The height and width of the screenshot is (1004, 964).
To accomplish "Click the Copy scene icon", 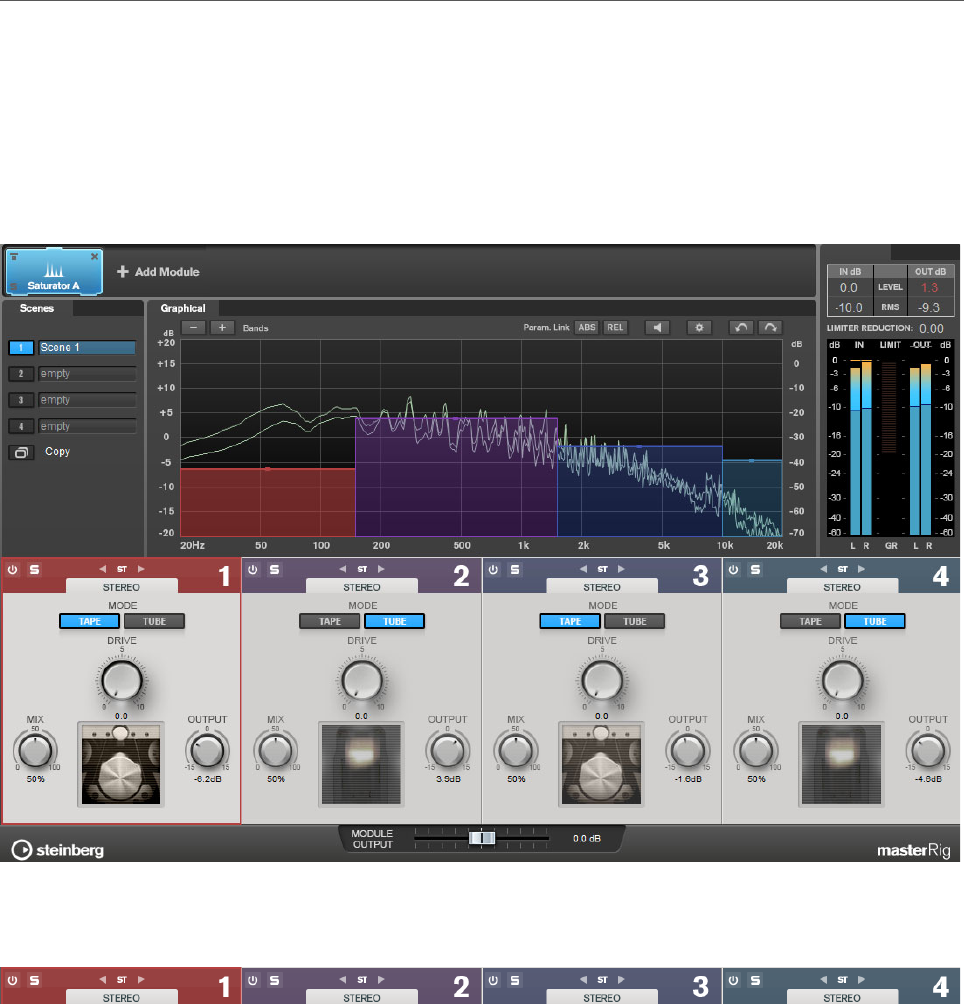I will (21, 452).
